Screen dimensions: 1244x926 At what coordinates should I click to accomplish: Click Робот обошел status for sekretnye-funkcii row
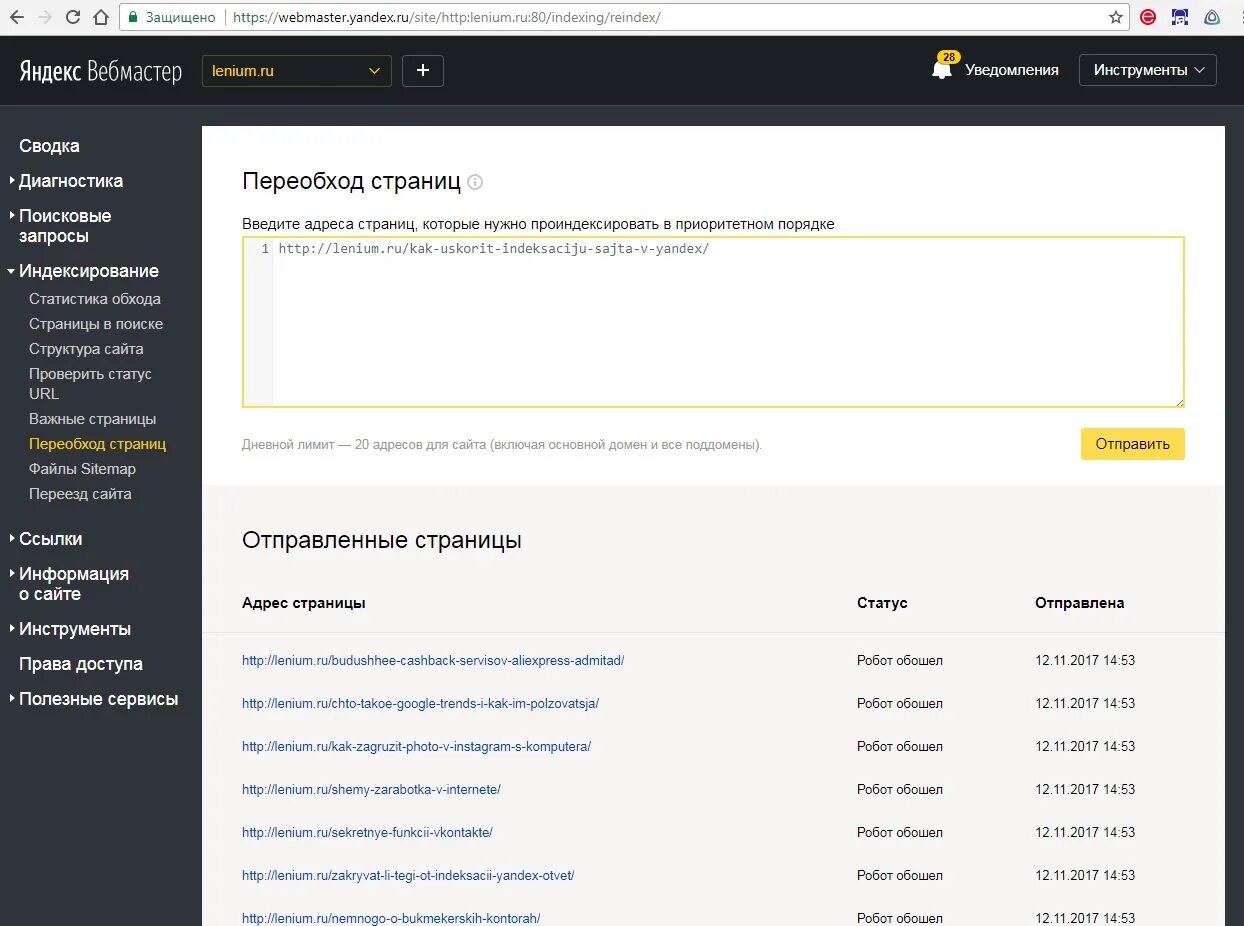[900, 833]
